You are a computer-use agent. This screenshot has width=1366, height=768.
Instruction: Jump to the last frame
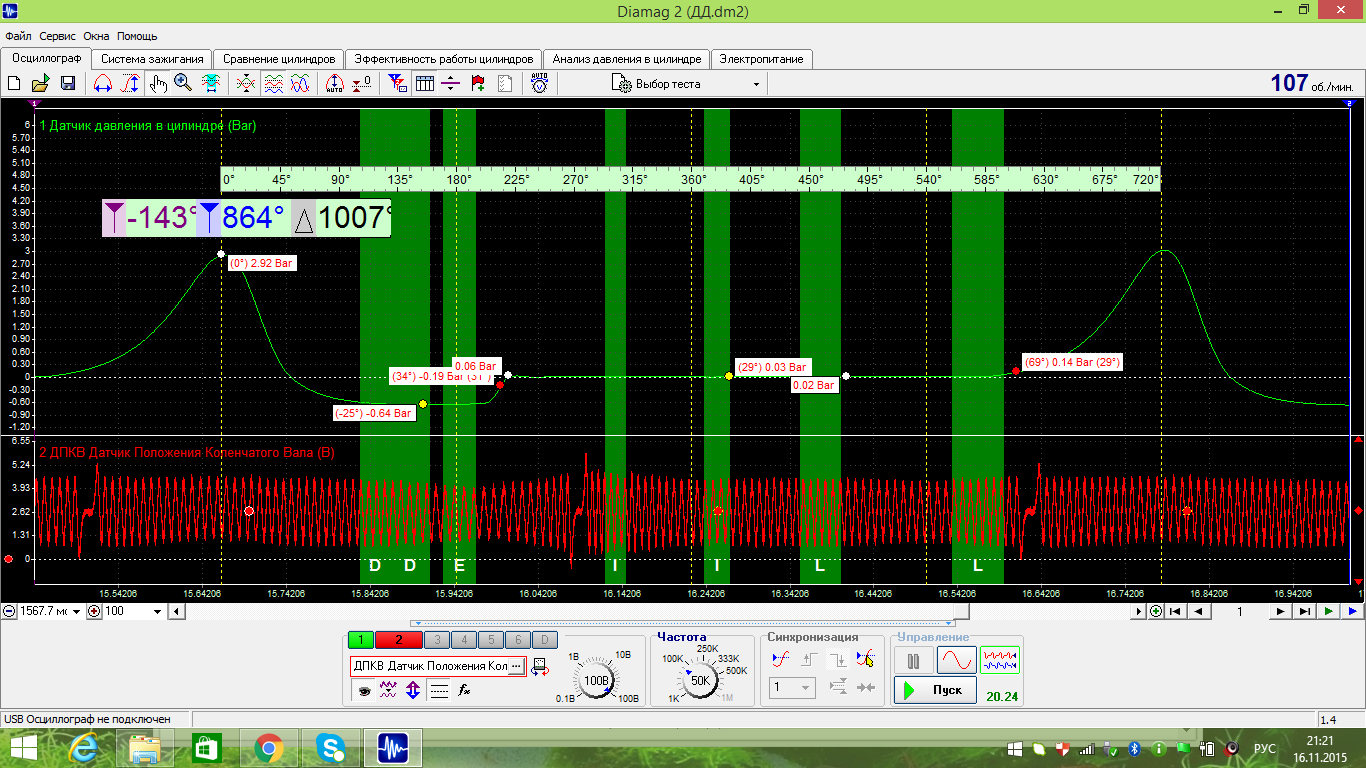pyautogui.click(x=1304, y=611)
